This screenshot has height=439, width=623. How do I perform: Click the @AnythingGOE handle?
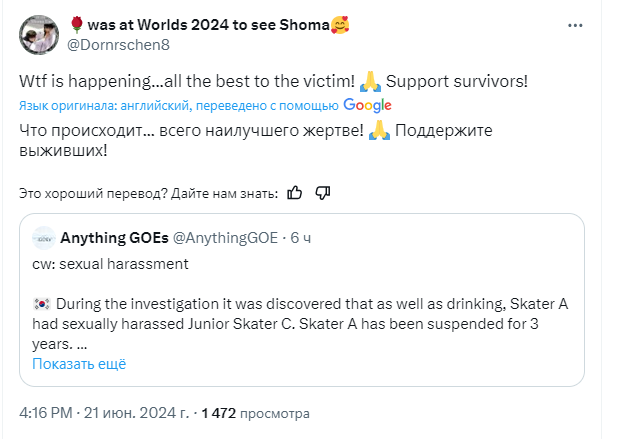226,238
